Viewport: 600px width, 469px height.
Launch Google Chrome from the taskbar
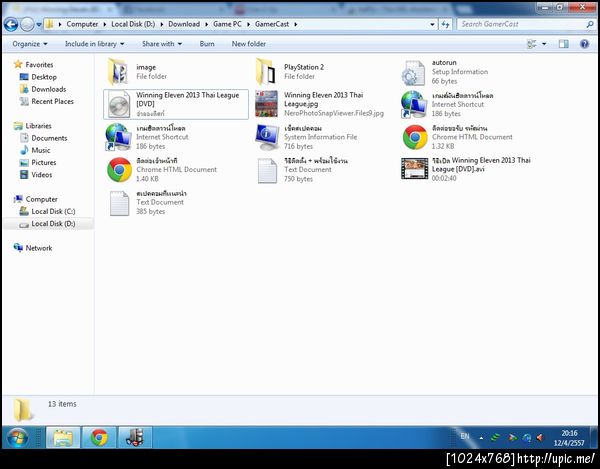[99, 437]
